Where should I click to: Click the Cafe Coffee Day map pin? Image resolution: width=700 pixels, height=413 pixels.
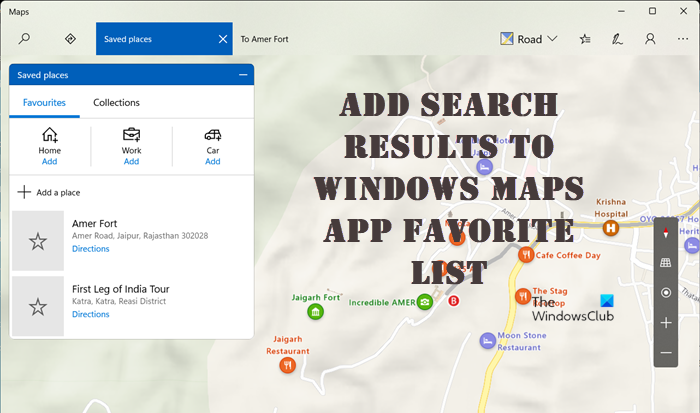click(526, 255)
